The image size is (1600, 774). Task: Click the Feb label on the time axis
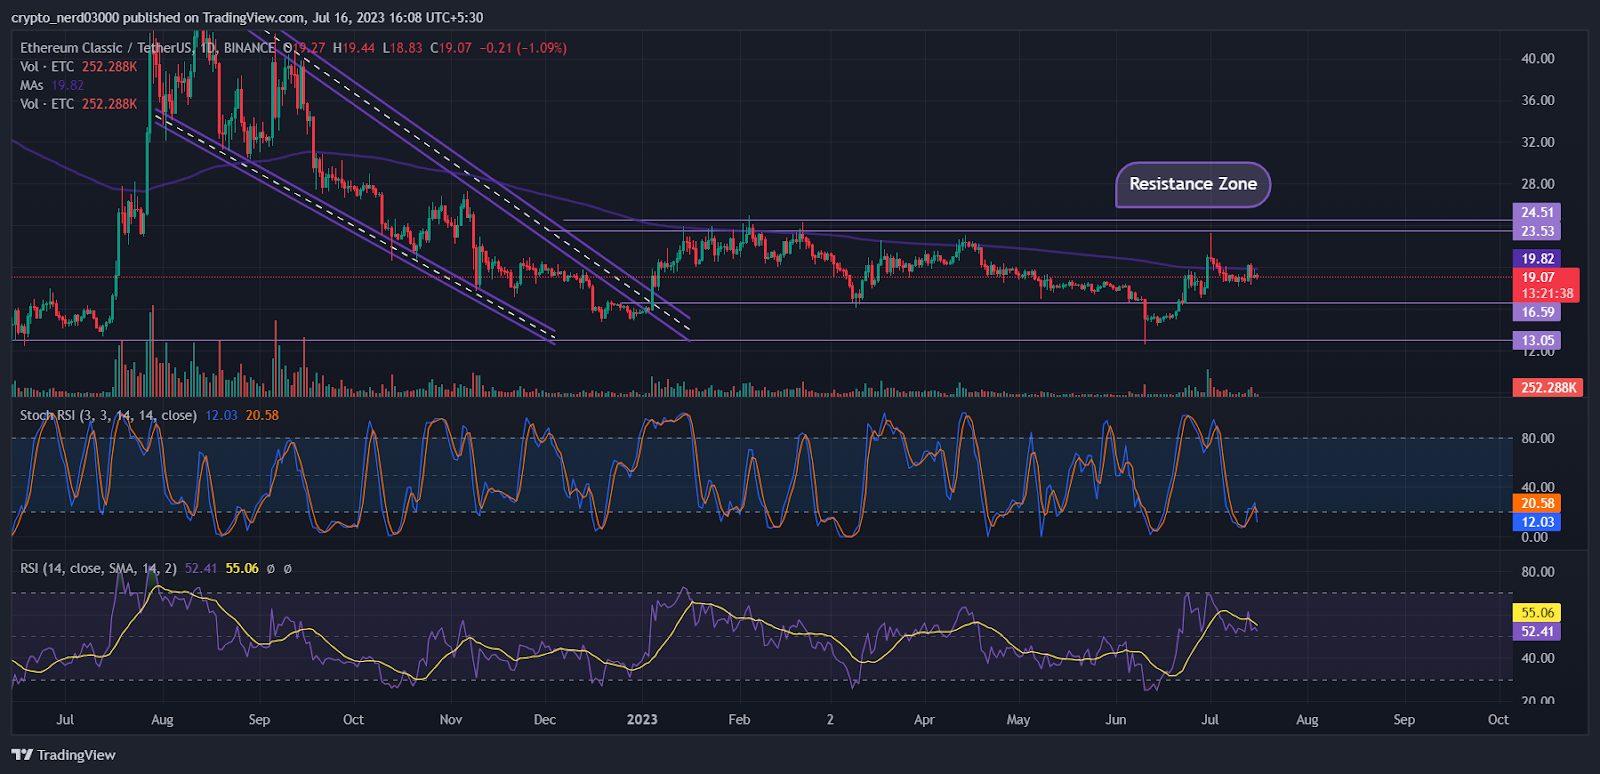[x=739, y=719]
